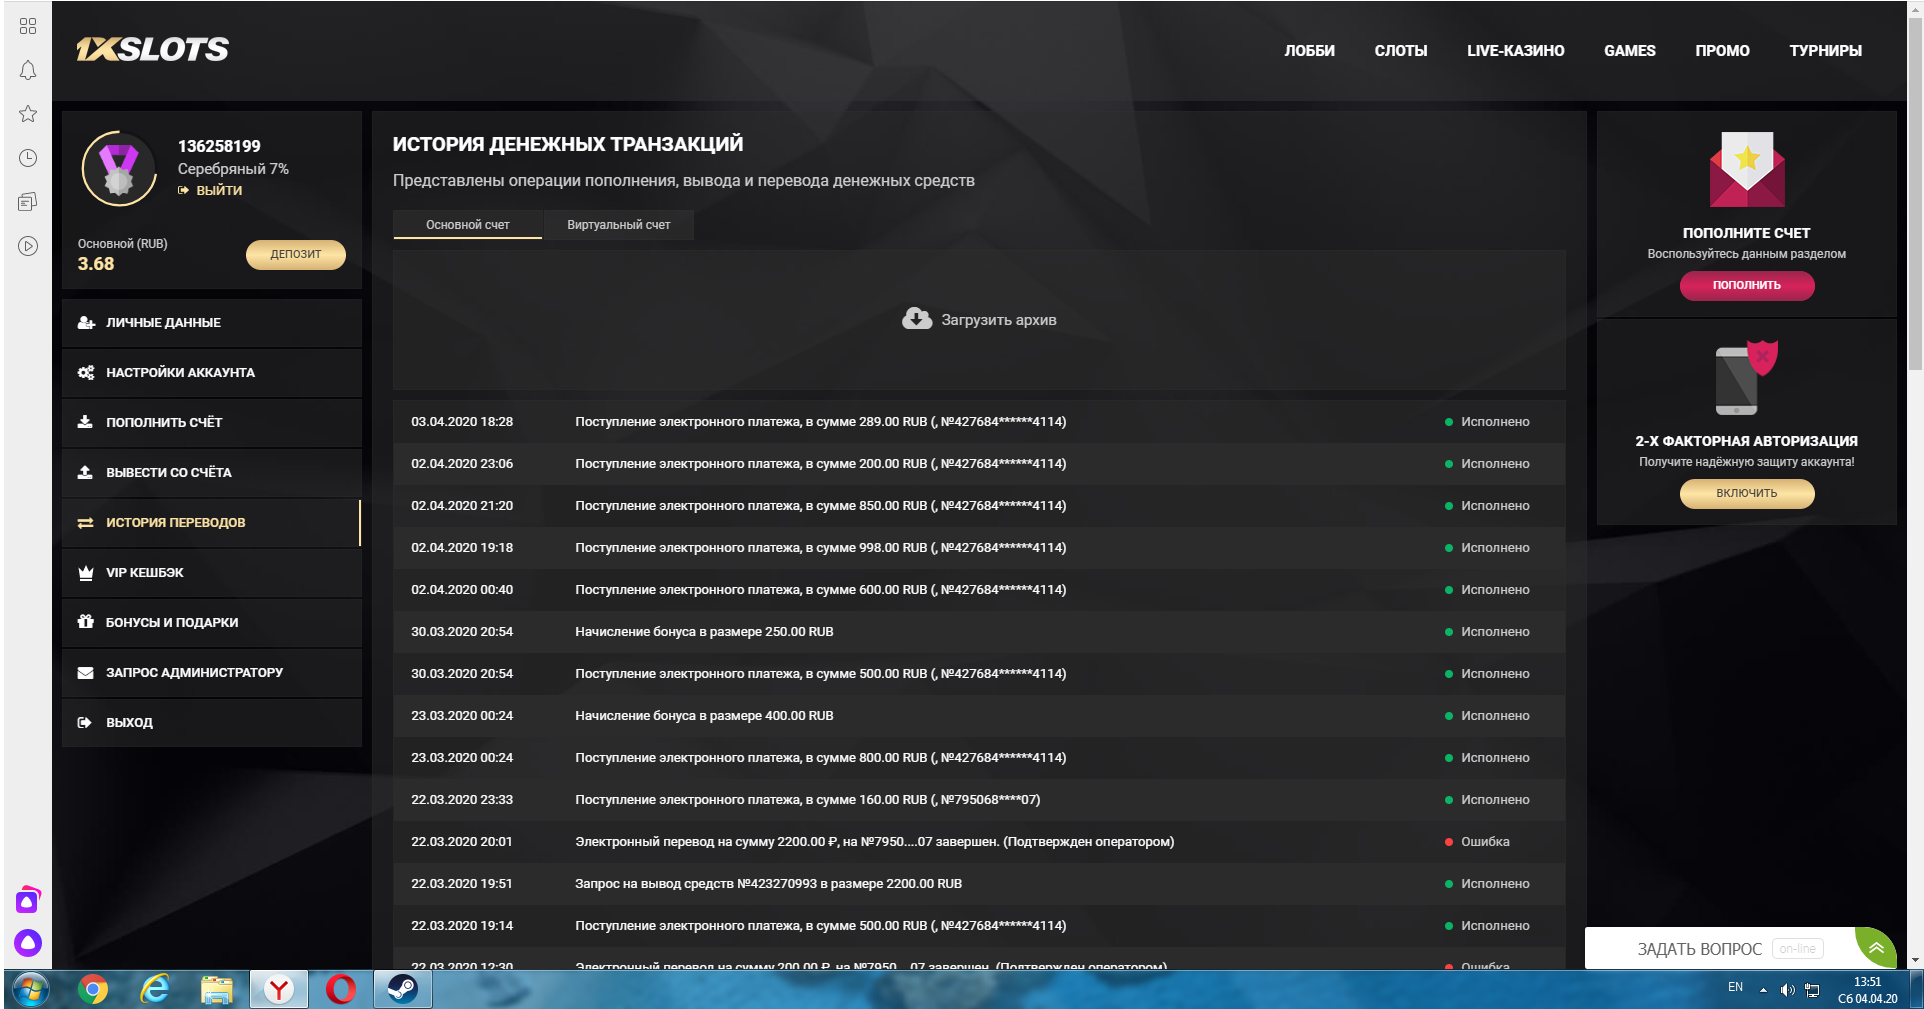Open ЛИЧНЫЕ ДАННЫЕ in the account menu
This screenshot has width=1924, height=1009.
[212, 323]
